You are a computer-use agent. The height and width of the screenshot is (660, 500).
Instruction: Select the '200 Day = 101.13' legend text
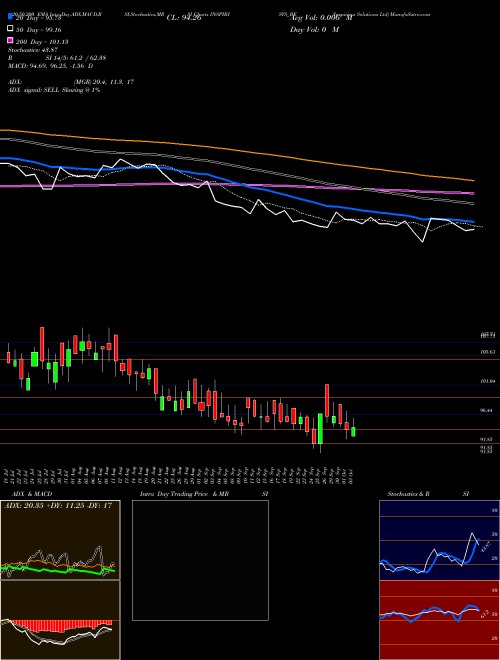[x=42, y=42]
